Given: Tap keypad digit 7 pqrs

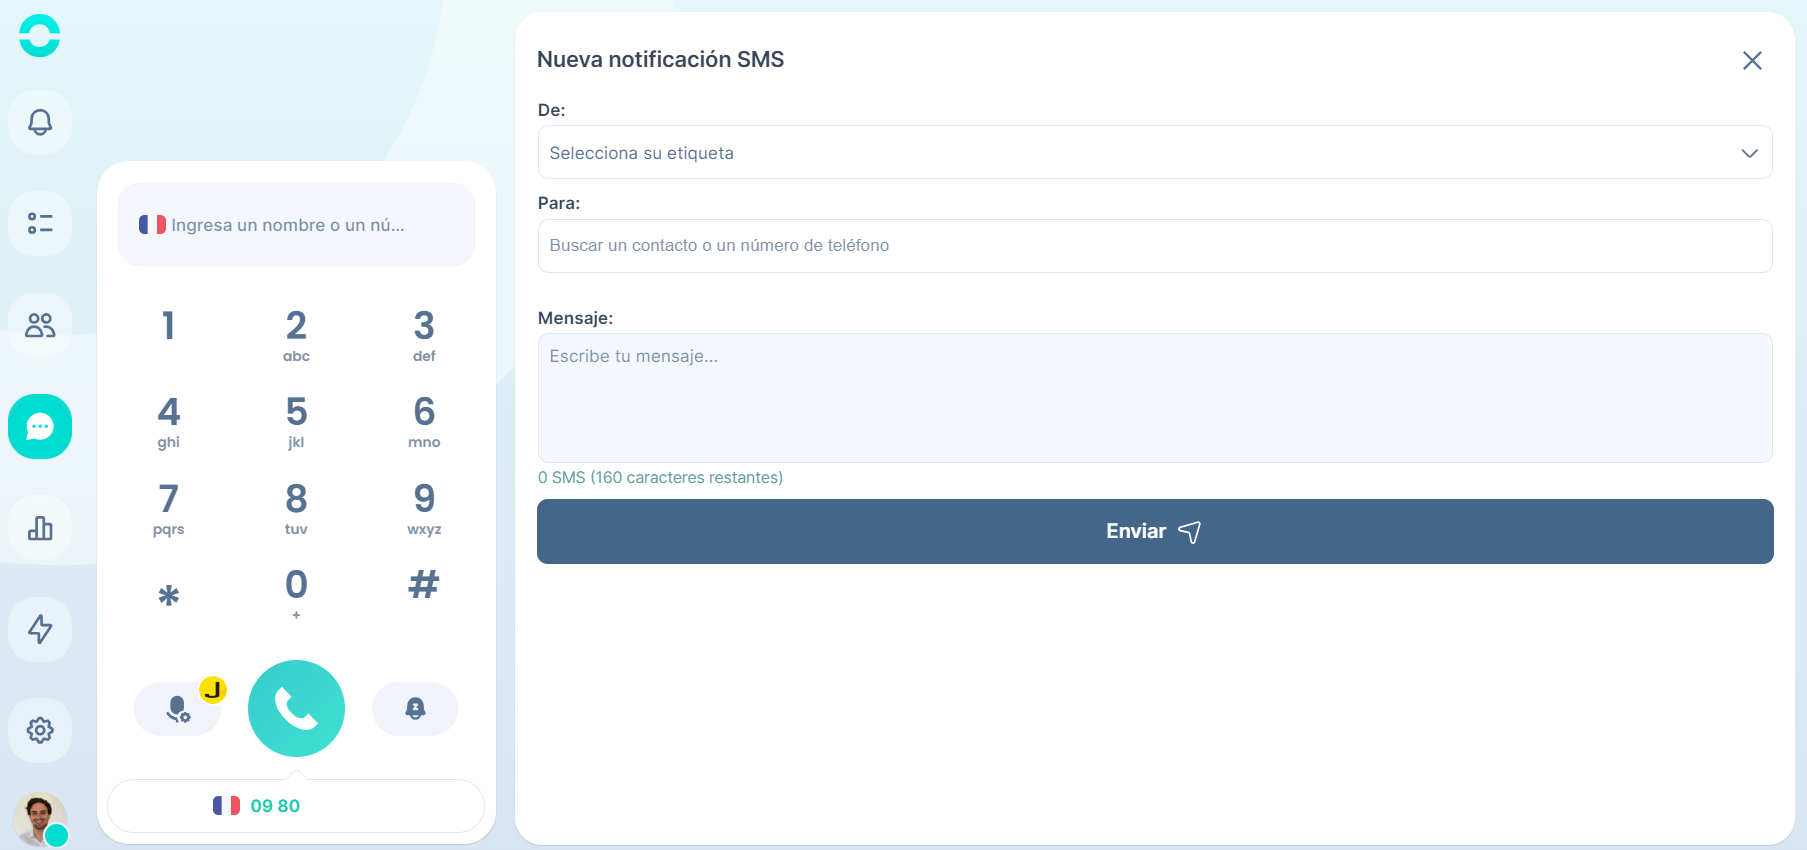Looking at the screenshot, I should click(x=169, y=508).
